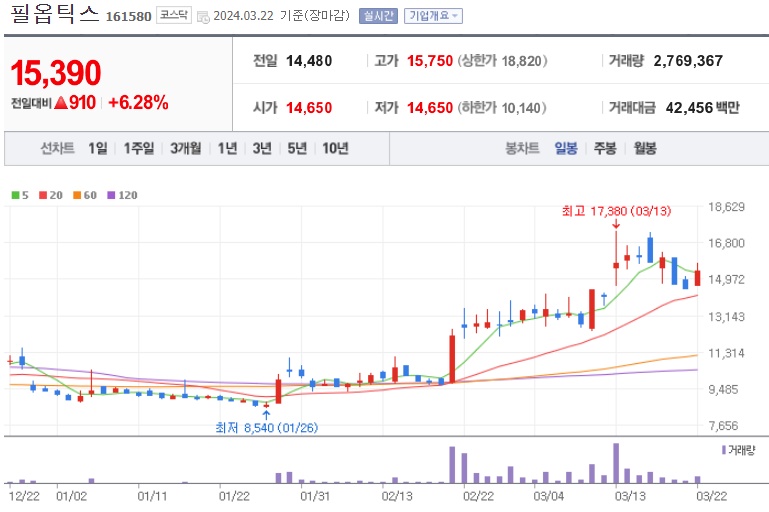The height and width of the screenshot is (512, 769).
Task: Click the 03/13 date axis label
Action: pos(630,496)
